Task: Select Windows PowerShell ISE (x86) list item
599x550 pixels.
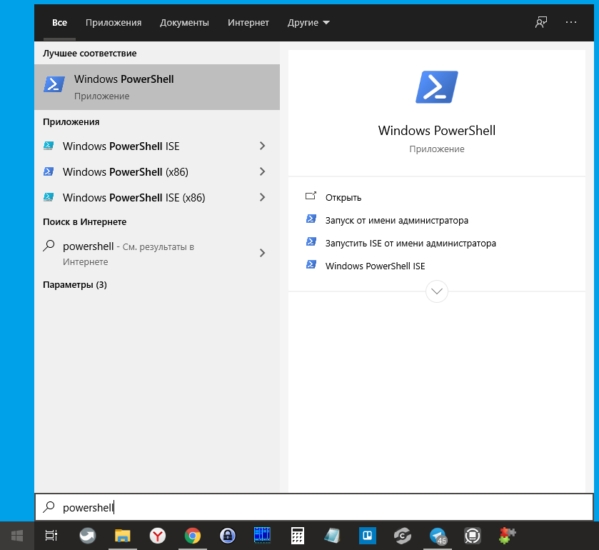Action: [x=157, y=197]
